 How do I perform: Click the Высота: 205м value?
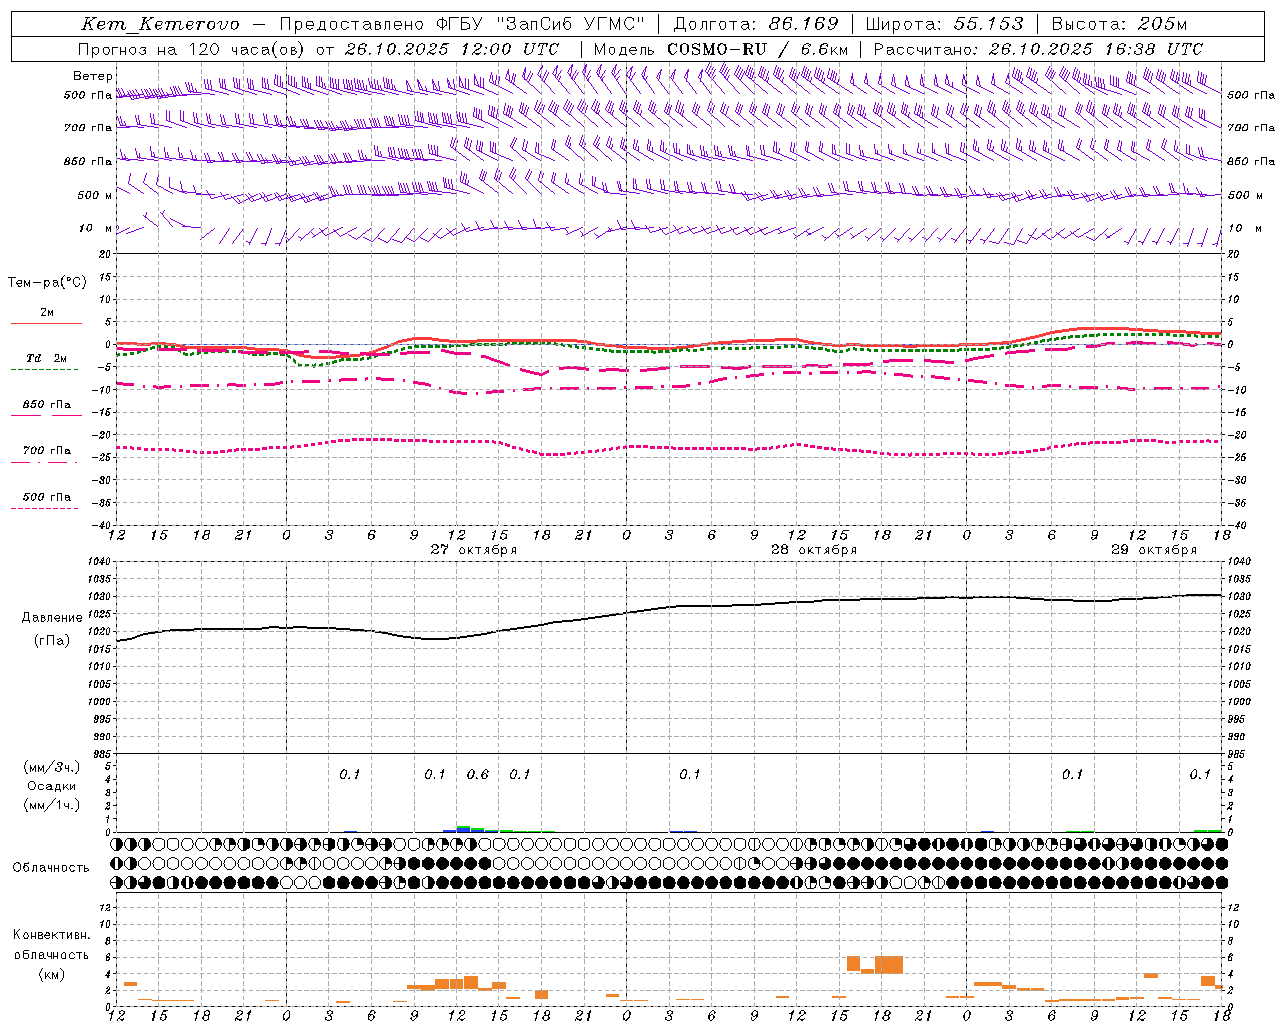pos(1119,24)
